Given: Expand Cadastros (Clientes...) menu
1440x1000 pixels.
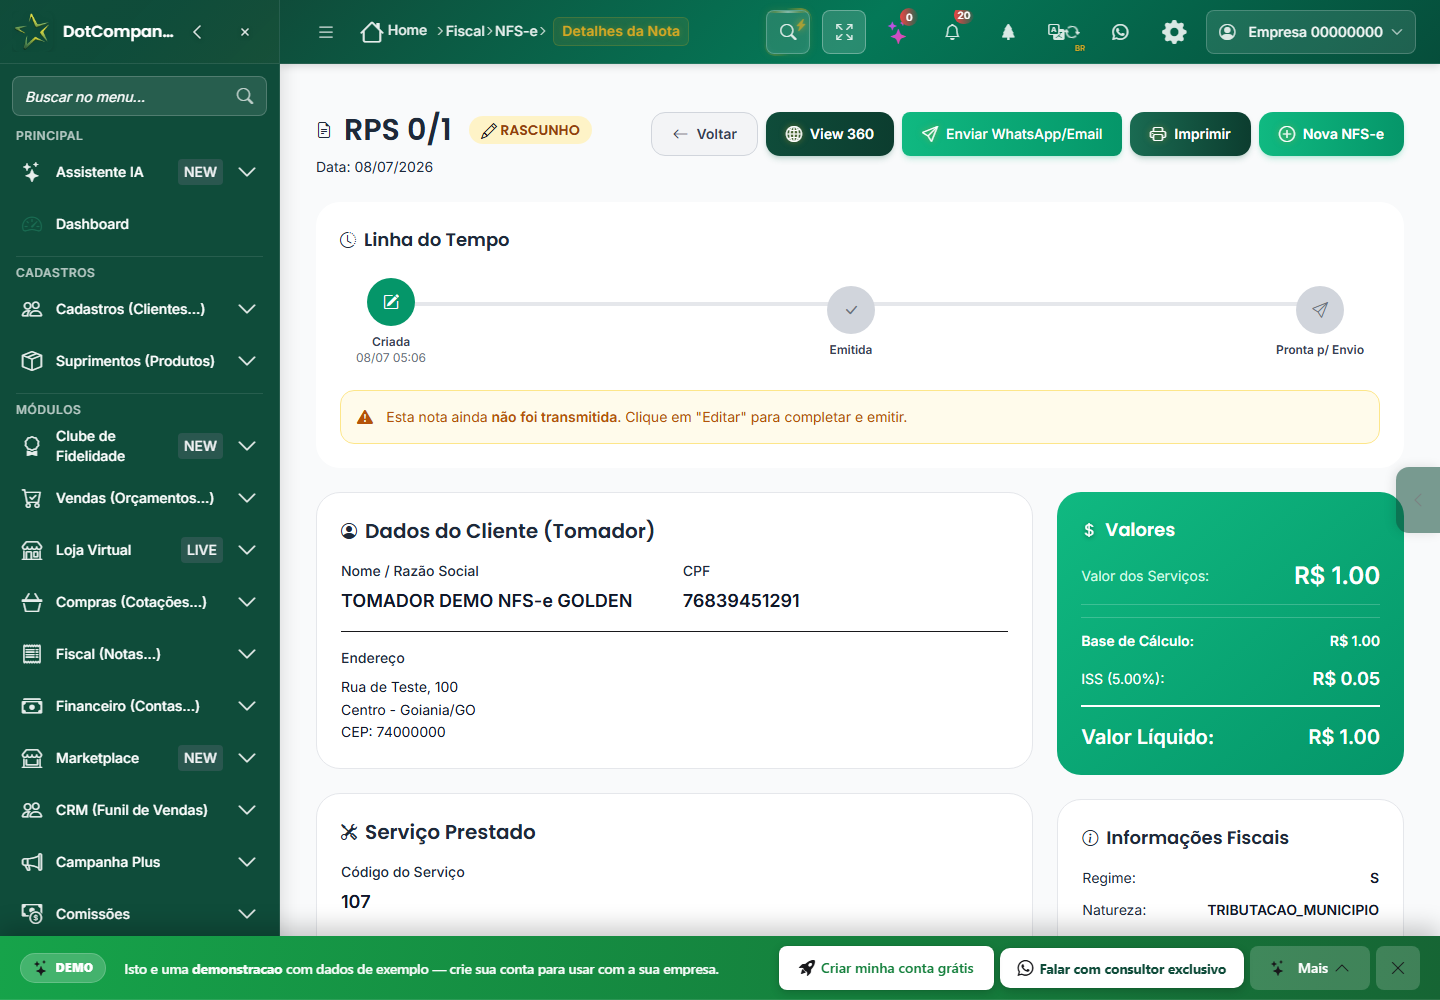Looking at the screenshot, I should tap(139, 309).
